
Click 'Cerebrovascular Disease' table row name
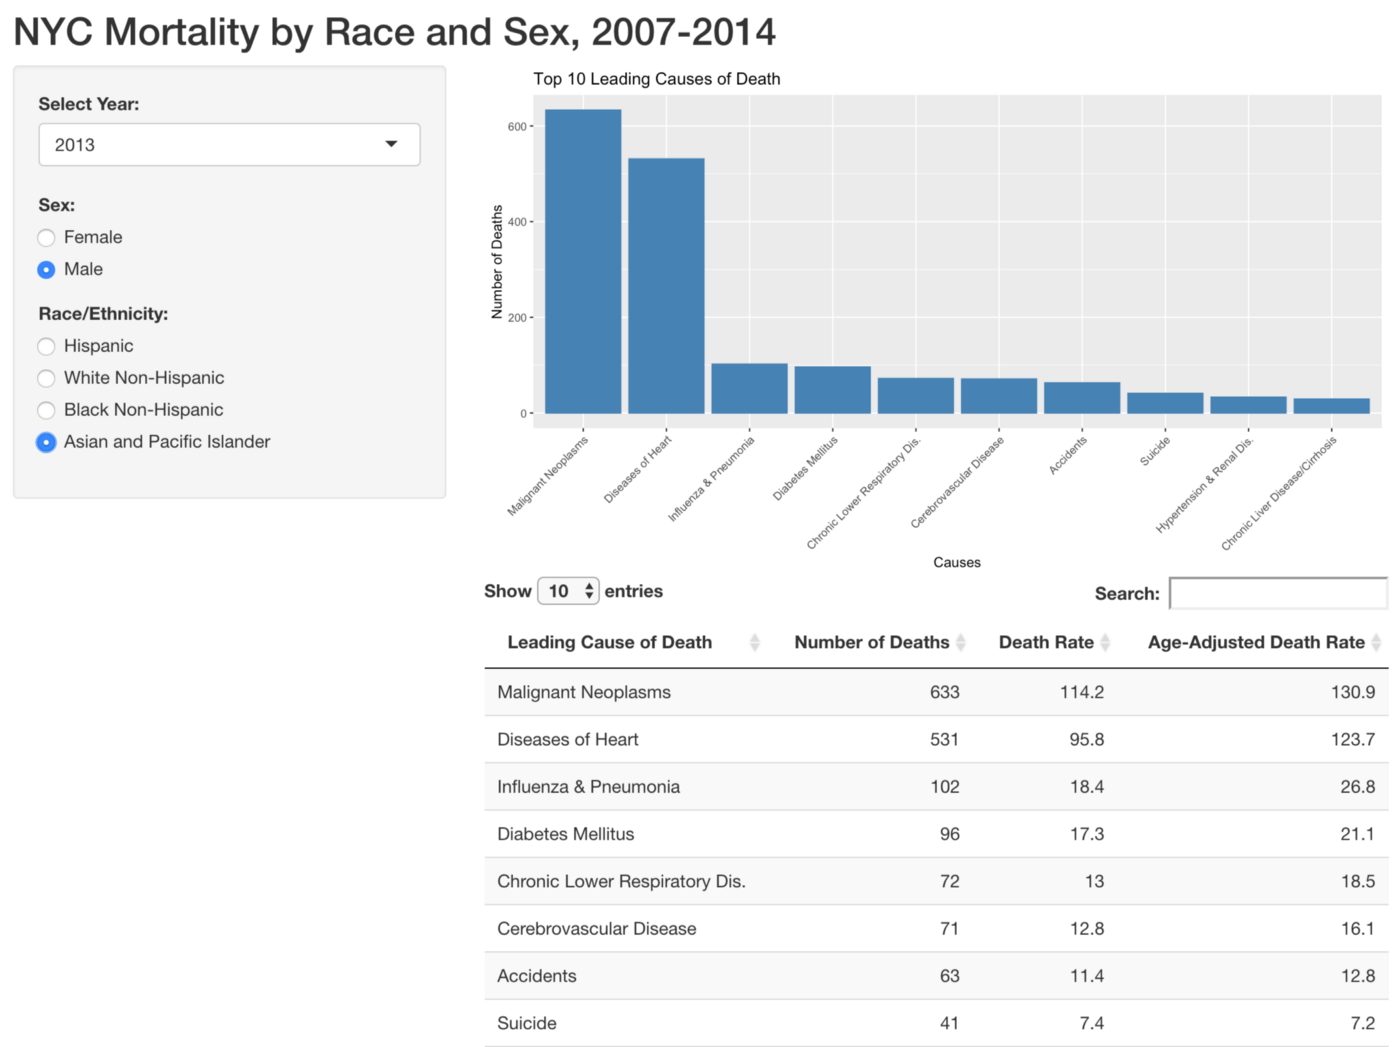click(x=596, y=929)
